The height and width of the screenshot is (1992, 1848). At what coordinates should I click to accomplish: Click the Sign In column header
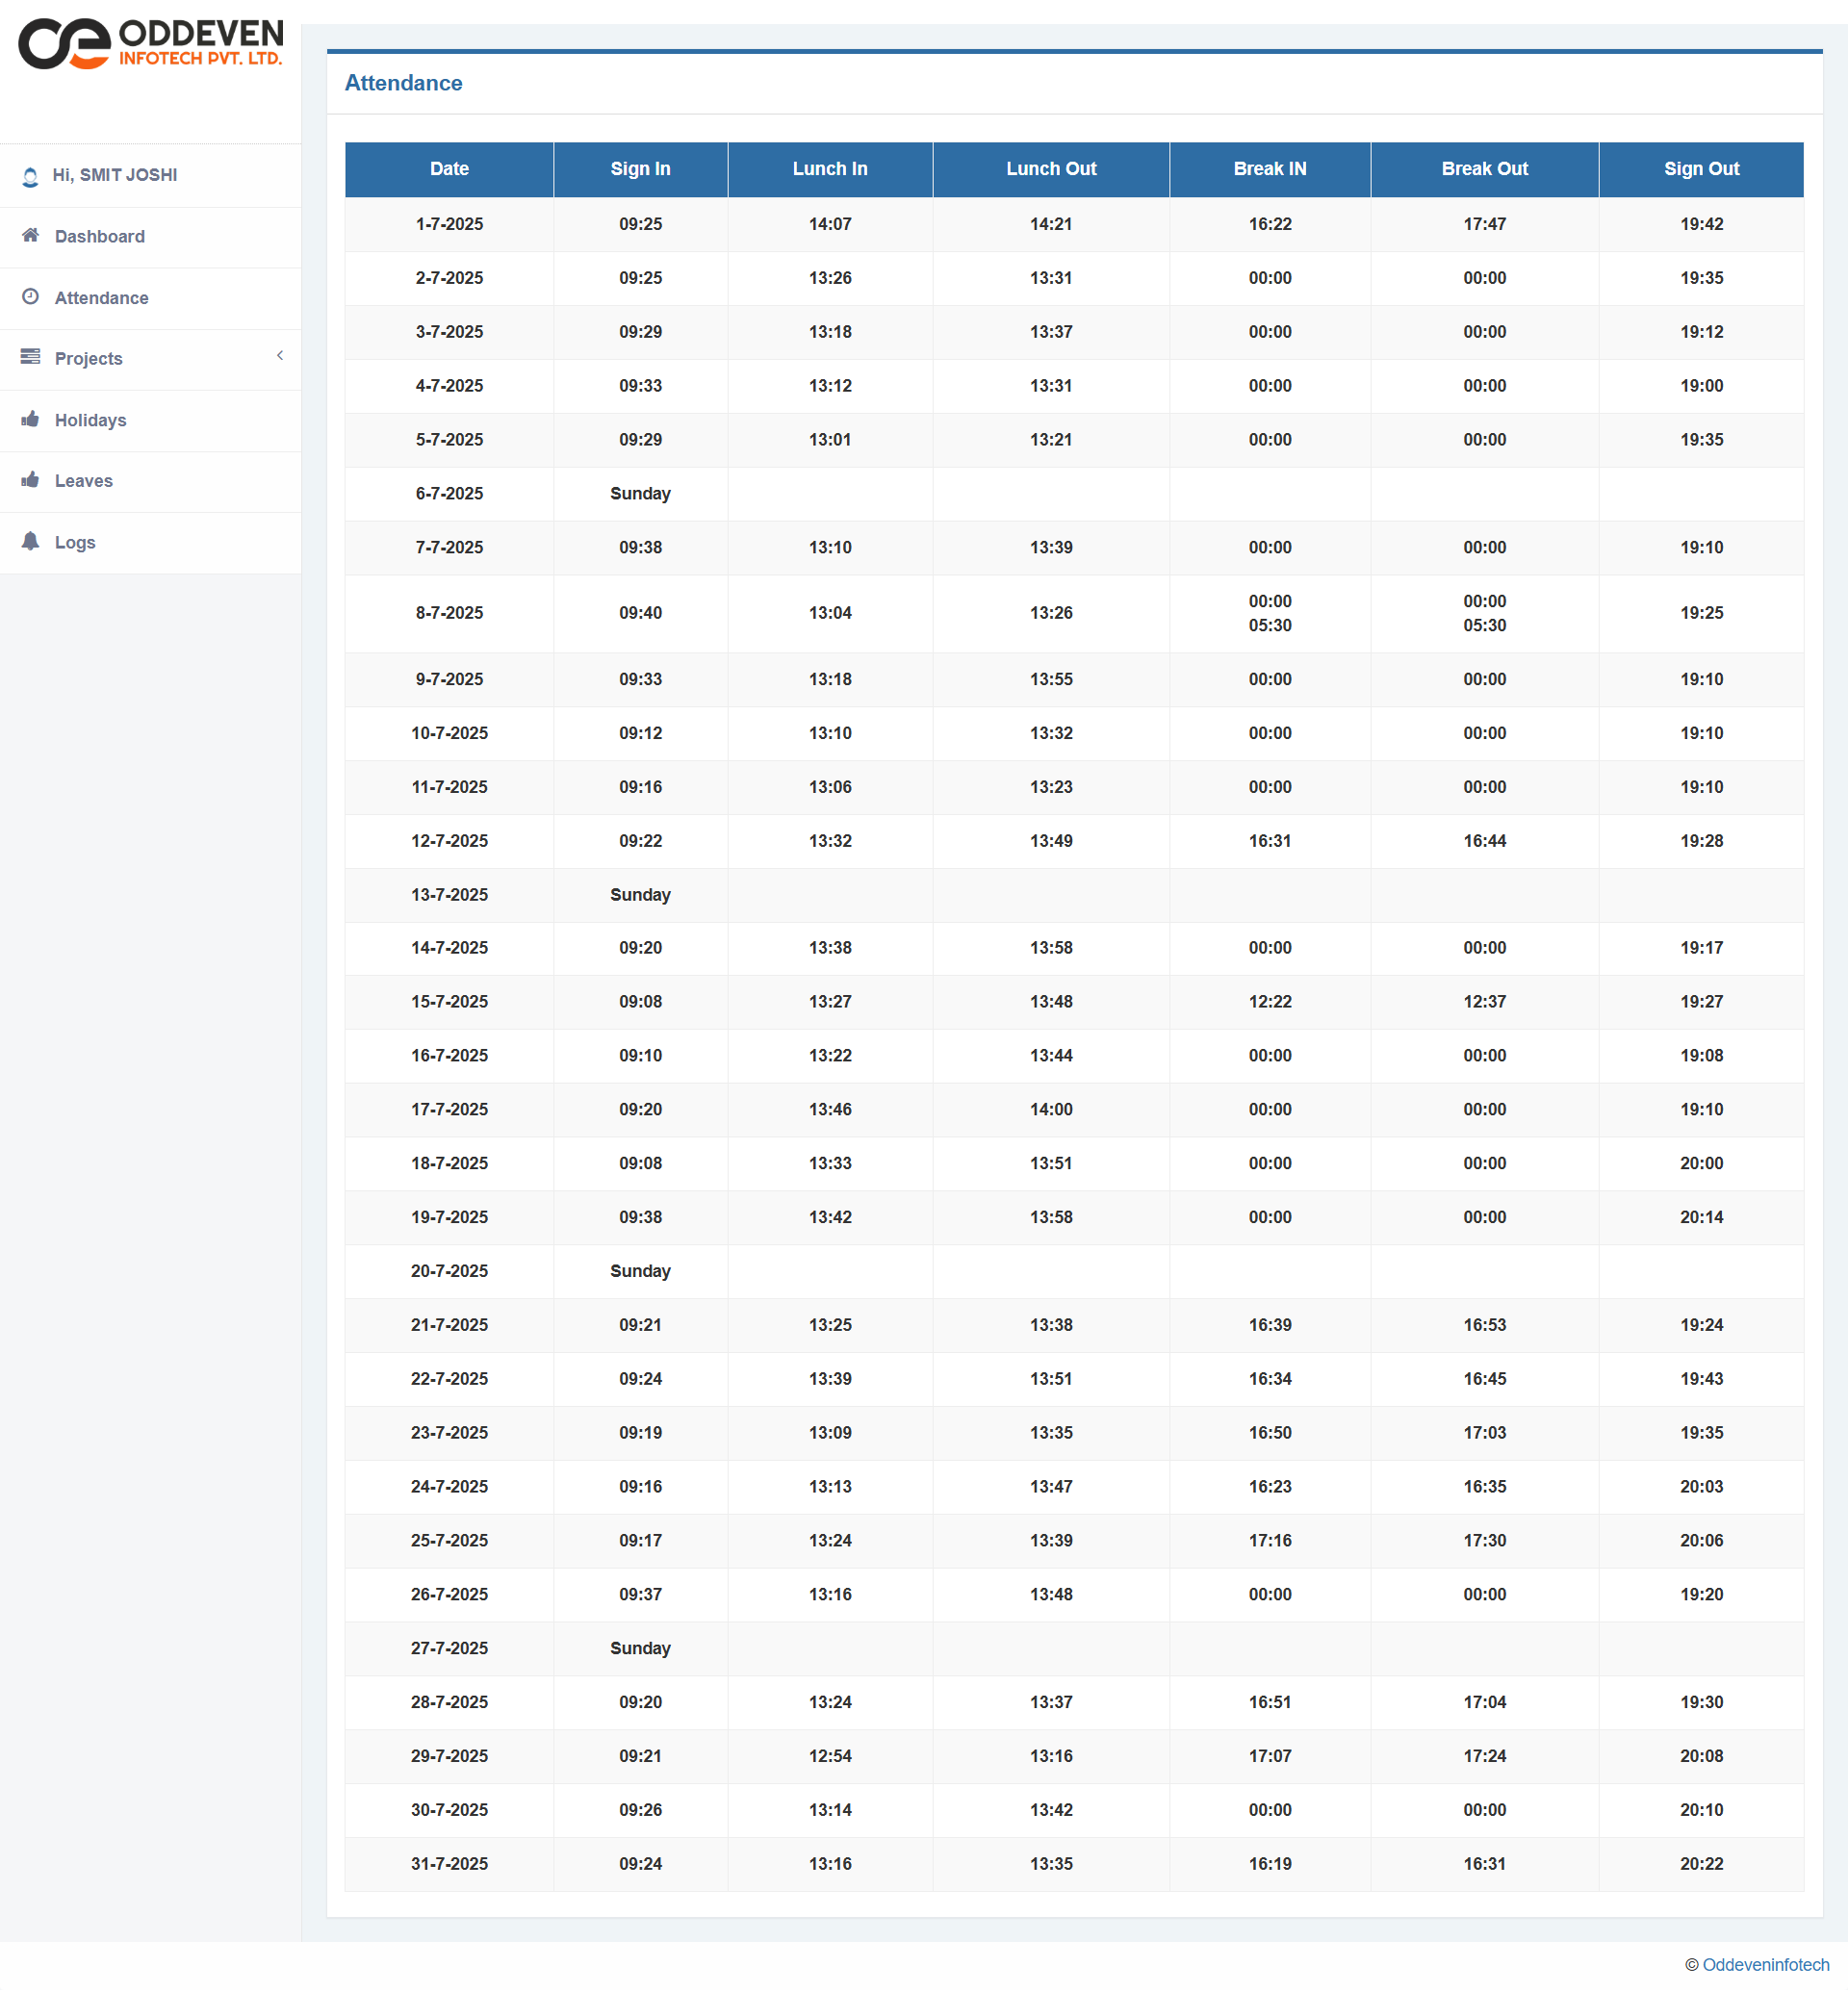pyautogui.click(x=640, y=170)
